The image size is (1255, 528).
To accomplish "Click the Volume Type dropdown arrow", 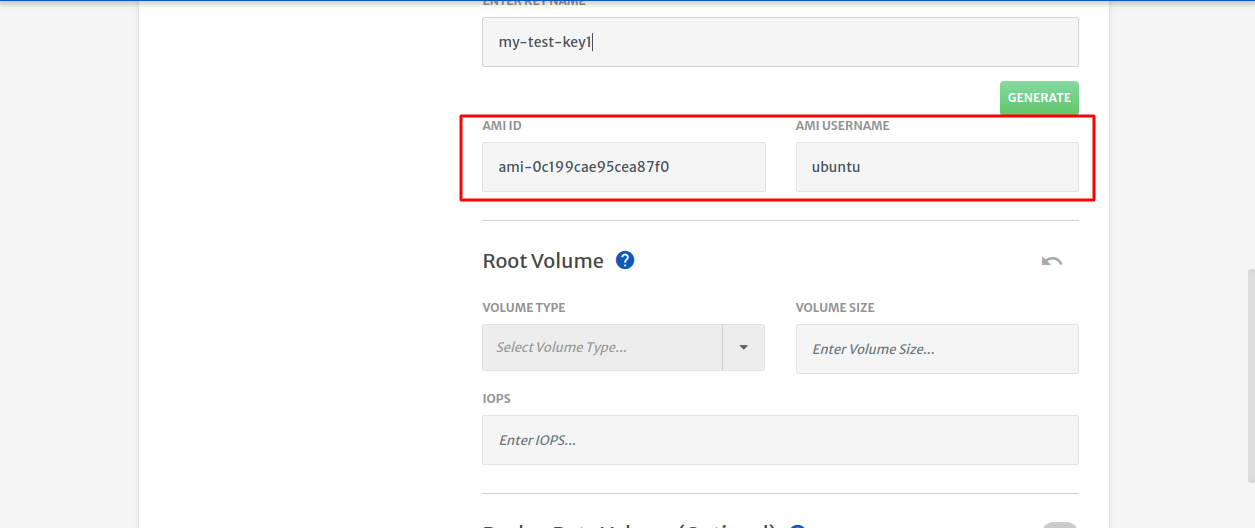I will click(743, 347).
